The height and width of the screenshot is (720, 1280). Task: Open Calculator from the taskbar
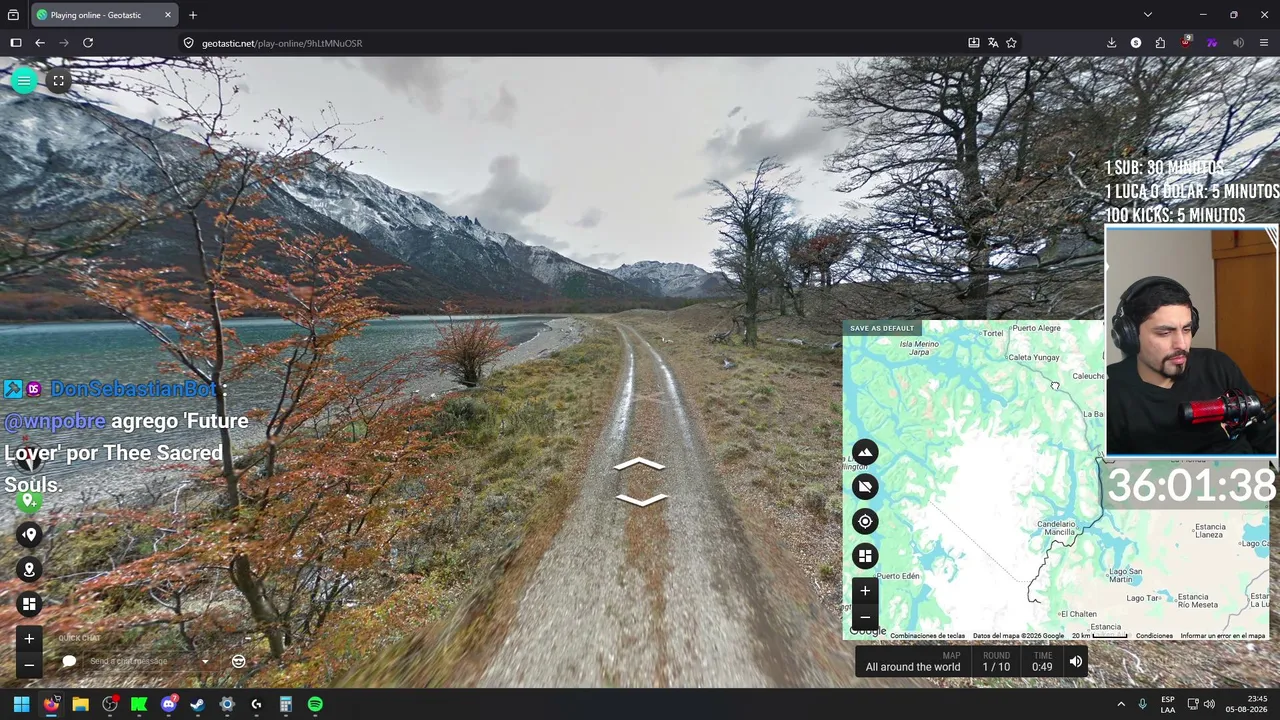[x=286, y=704]
